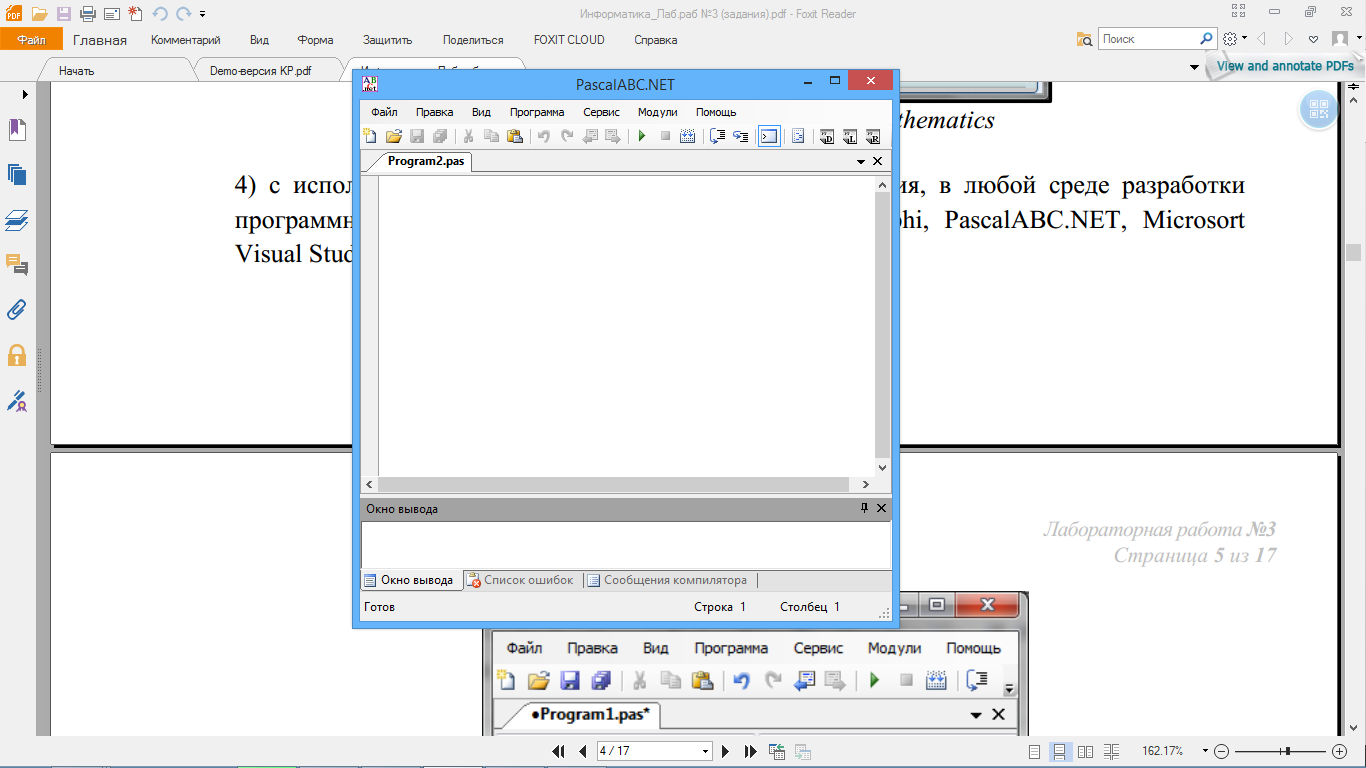Screen dimensions: 1366x768
Task: Click Foxit quick access Open folder icon
Action: (x=39, y=14)
